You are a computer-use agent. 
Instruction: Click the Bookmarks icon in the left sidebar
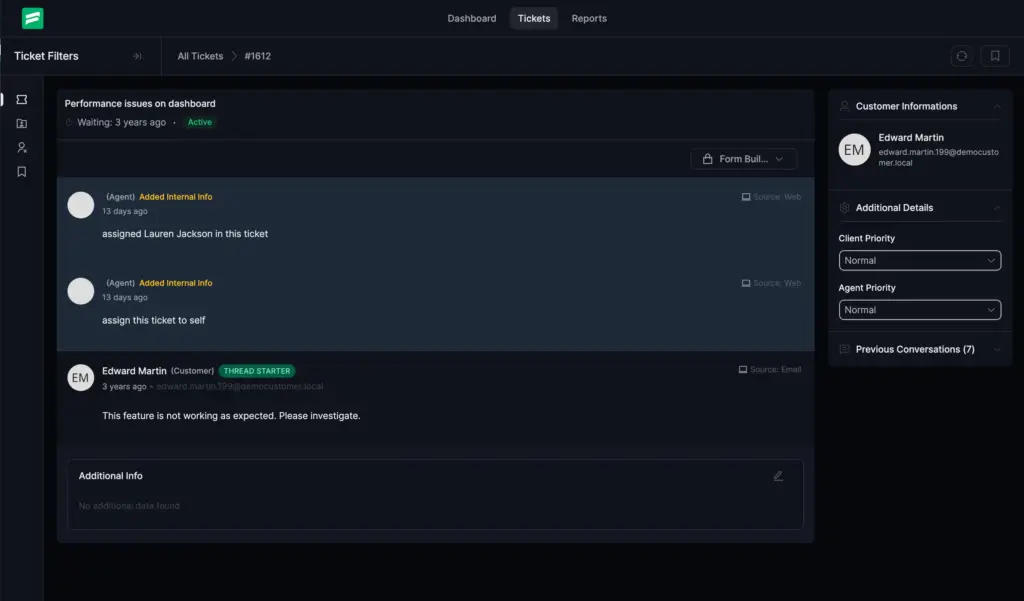point(22,171)
